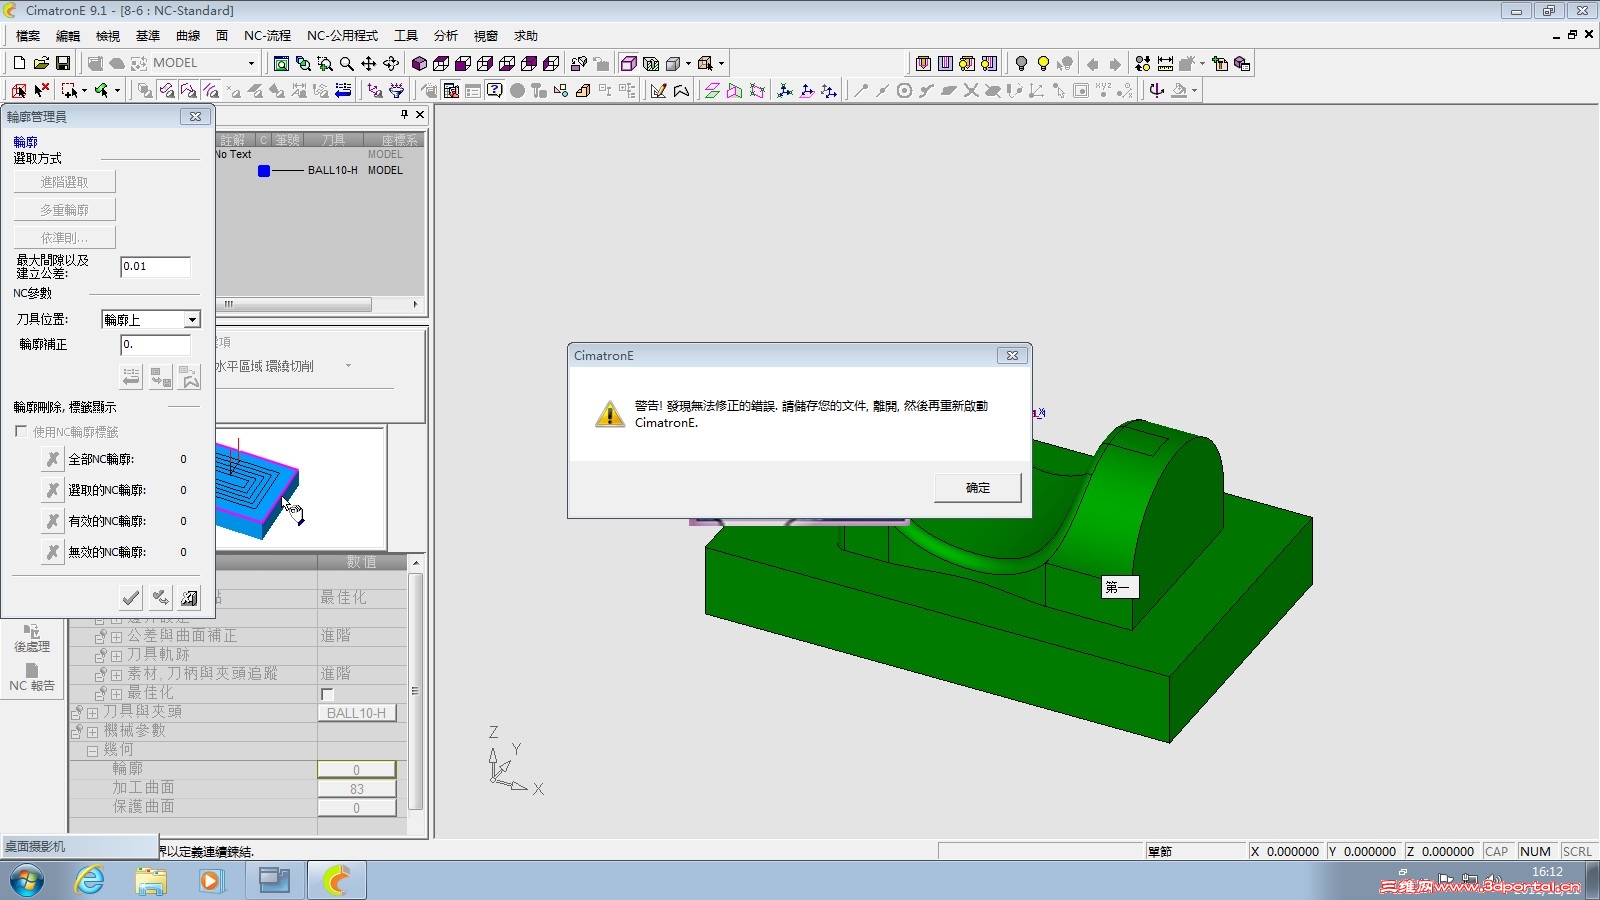Viewport: 1600px width, 900px height.
Task: Click the 确定 button in the warning dialog
Action: click(x=977, y=488)
